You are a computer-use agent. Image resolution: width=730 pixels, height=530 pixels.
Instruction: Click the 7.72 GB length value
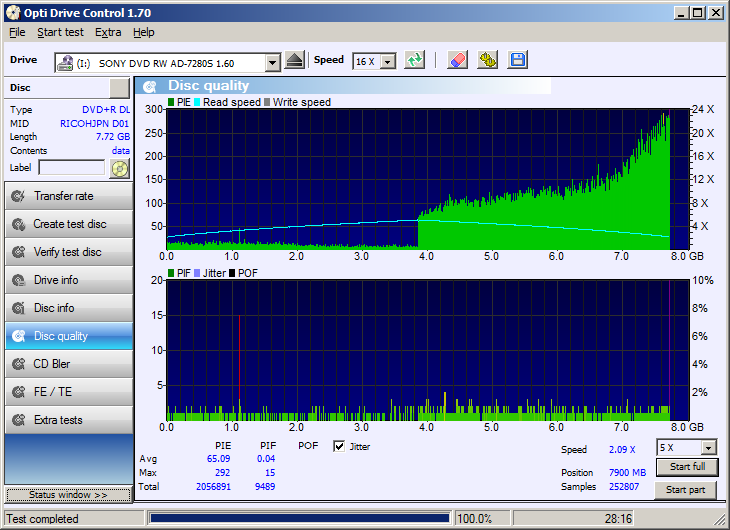(113, 136)
